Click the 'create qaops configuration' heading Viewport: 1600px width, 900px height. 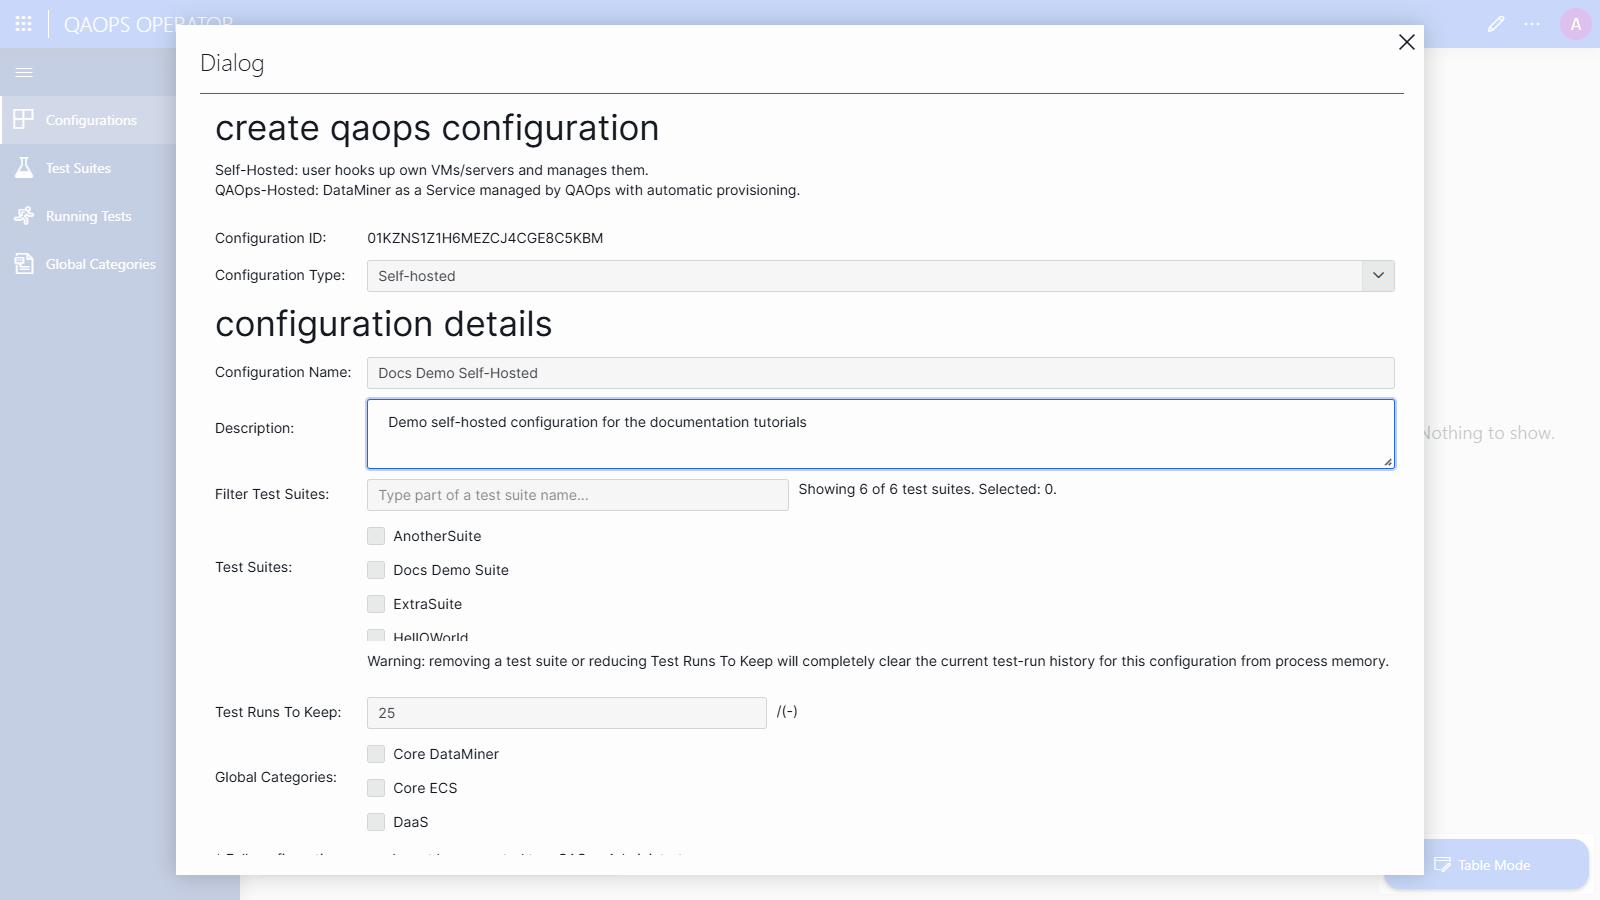[437, 128]
